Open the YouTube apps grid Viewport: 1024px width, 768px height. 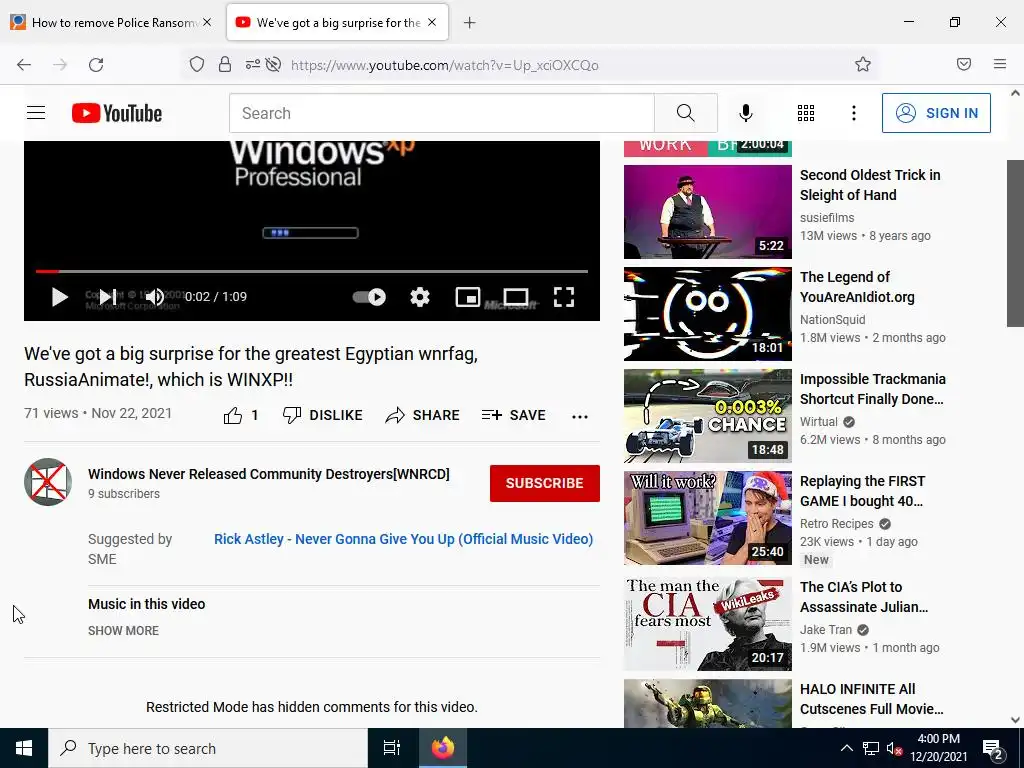coord(806,113)
